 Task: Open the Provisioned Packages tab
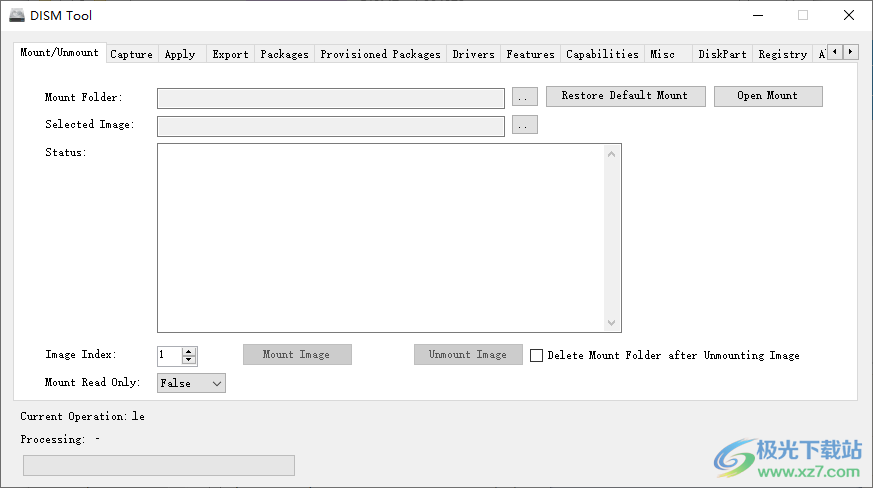tap(380, 54)
